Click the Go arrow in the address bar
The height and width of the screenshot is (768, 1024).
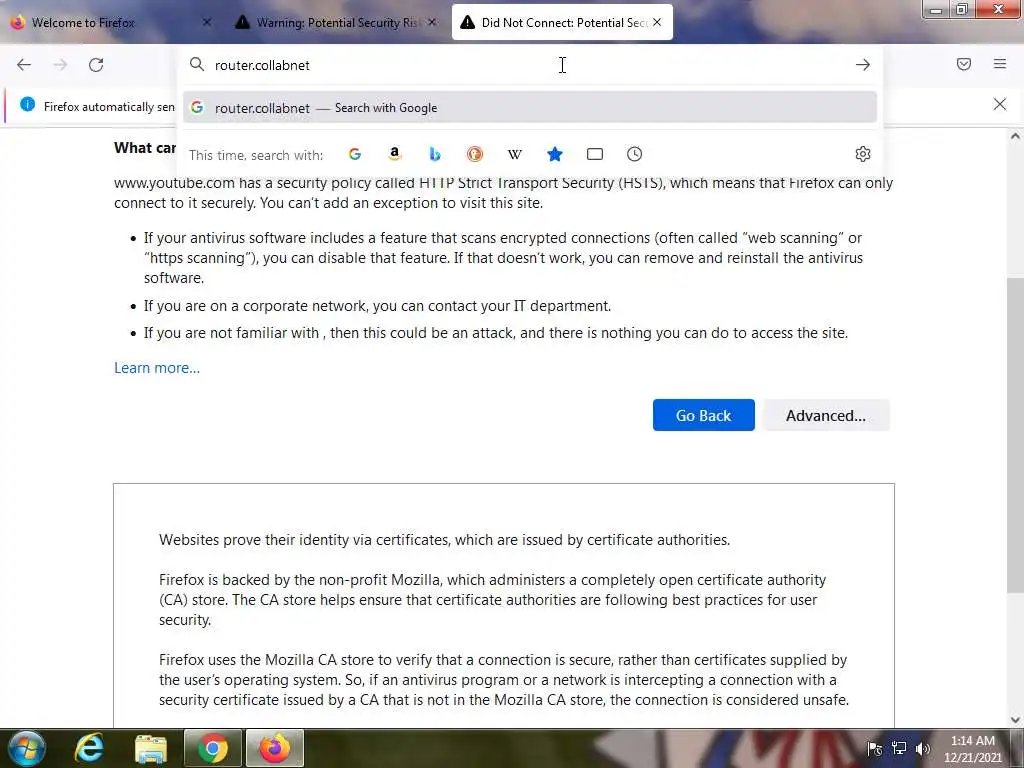coord(863,64)
